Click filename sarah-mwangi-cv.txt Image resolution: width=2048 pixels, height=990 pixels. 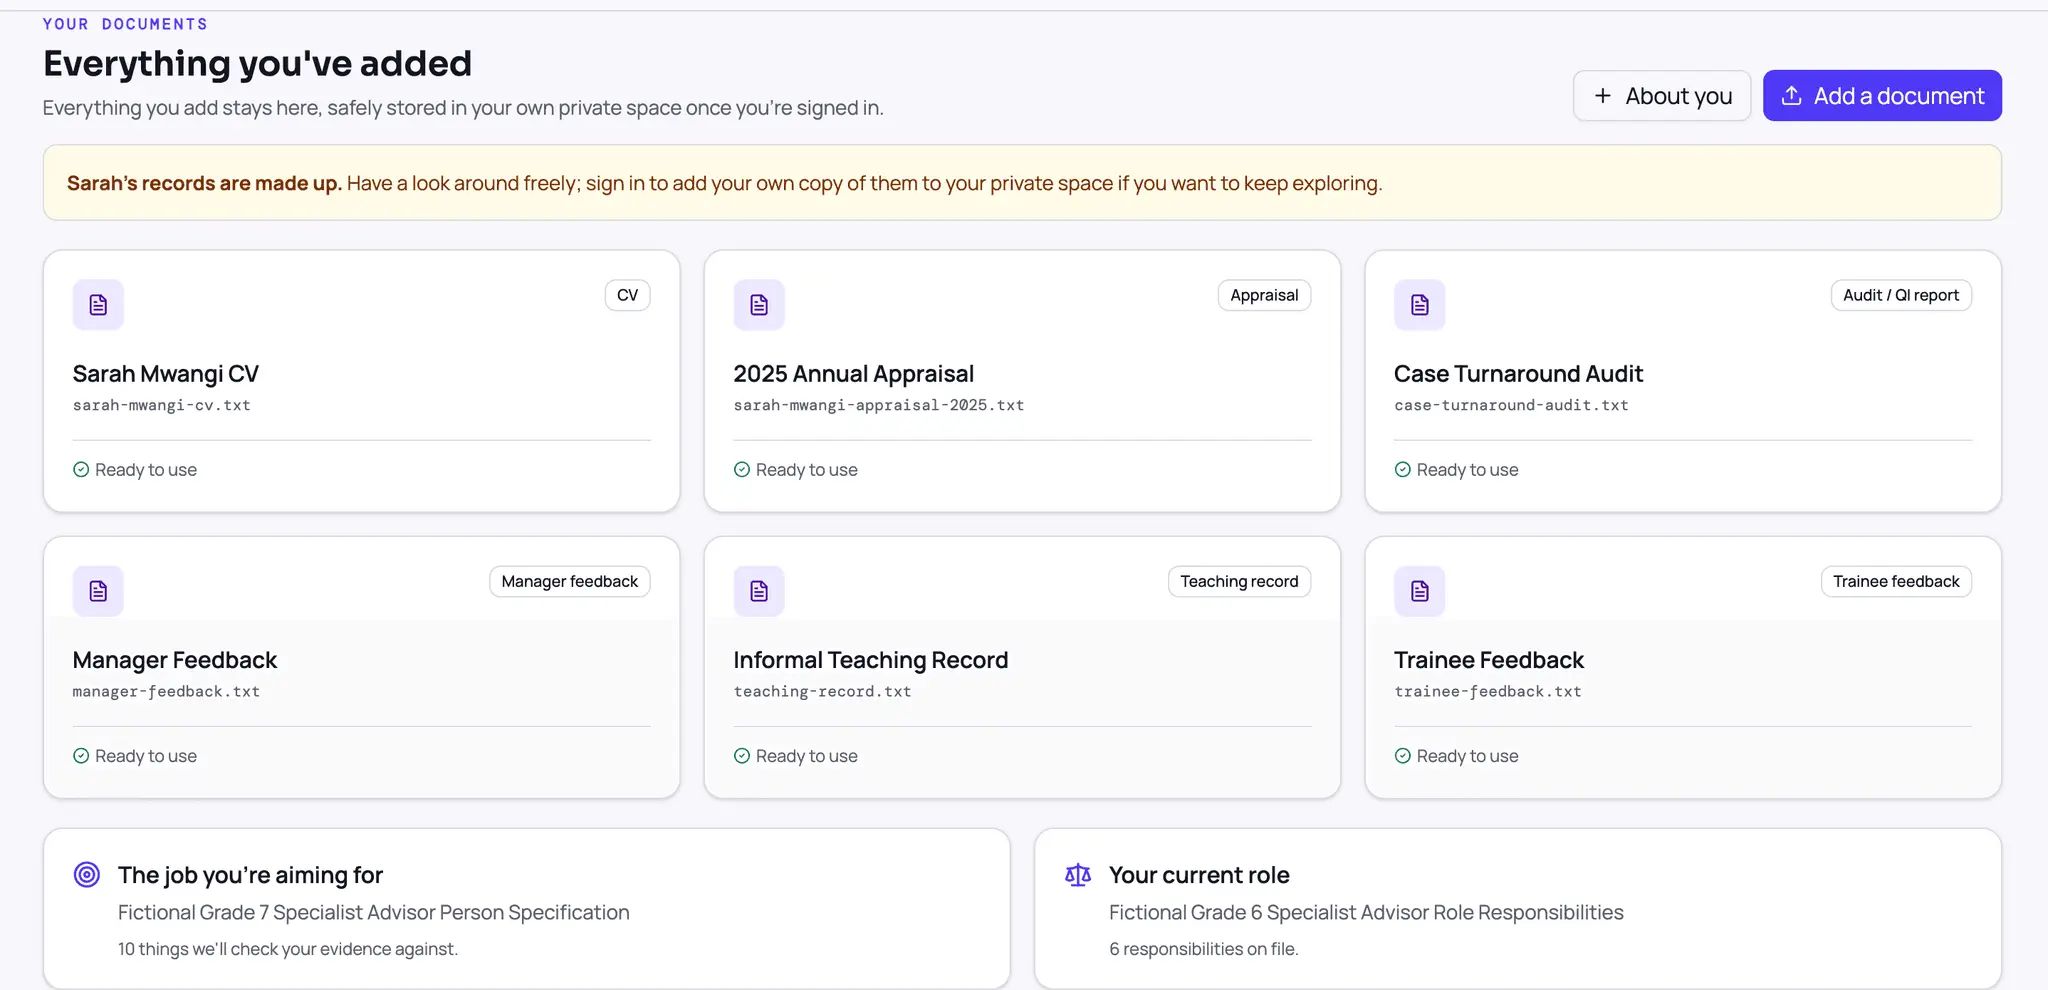(x=162, y=405)
